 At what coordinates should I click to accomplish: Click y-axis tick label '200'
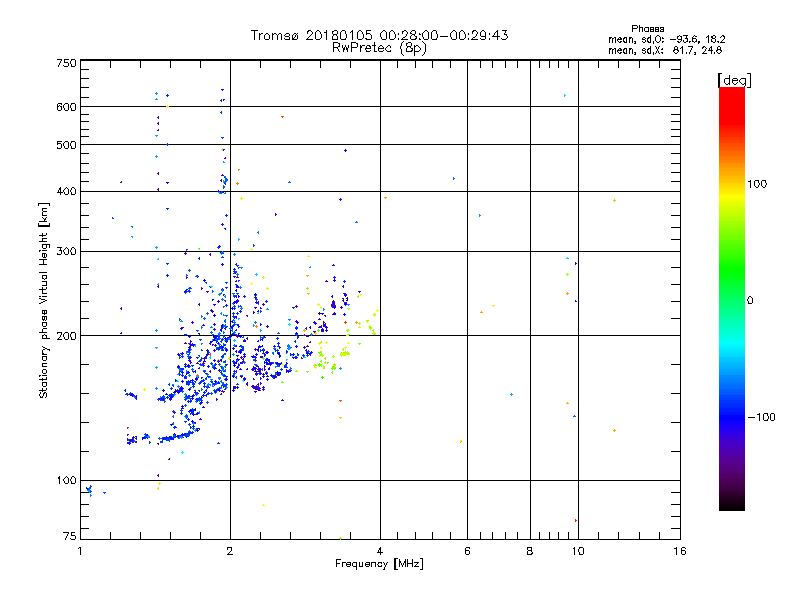(x=66, y=336)
